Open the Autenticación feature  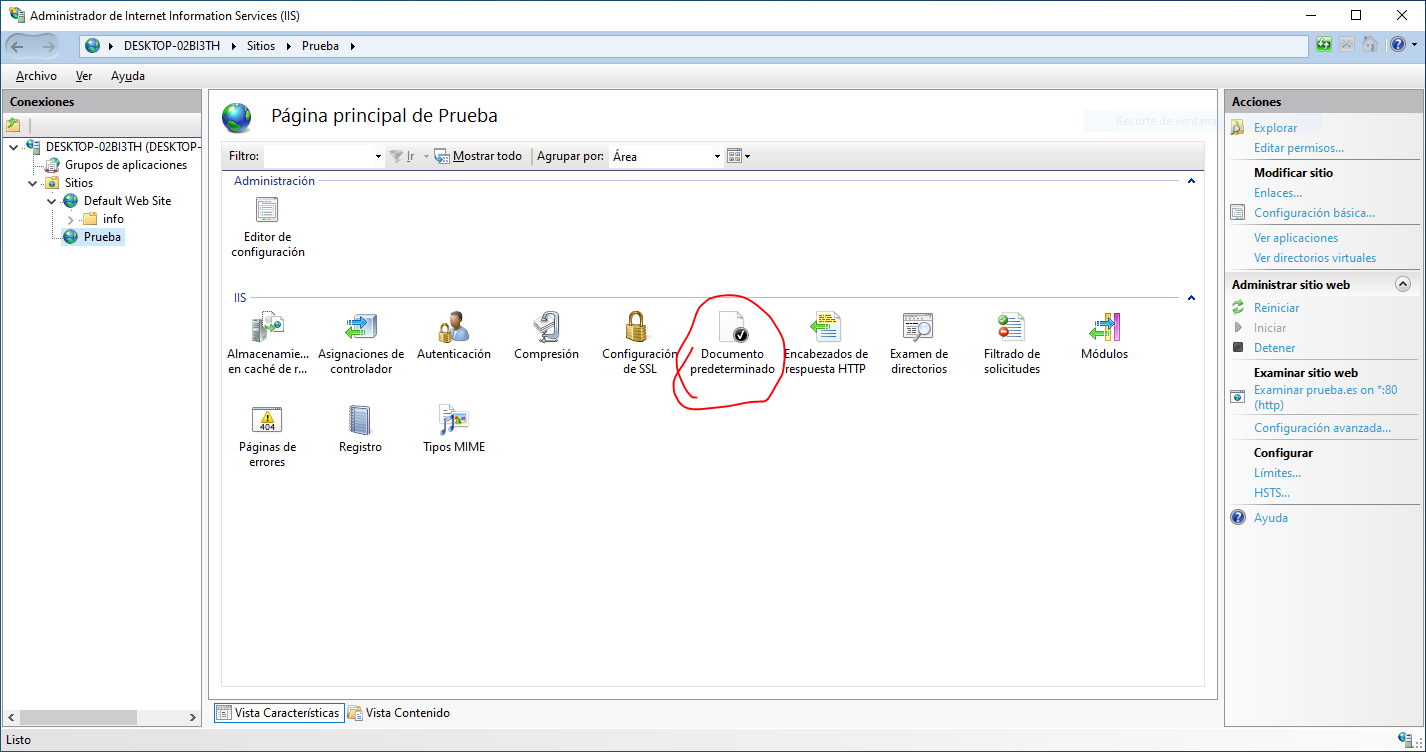tap(454, 336)
